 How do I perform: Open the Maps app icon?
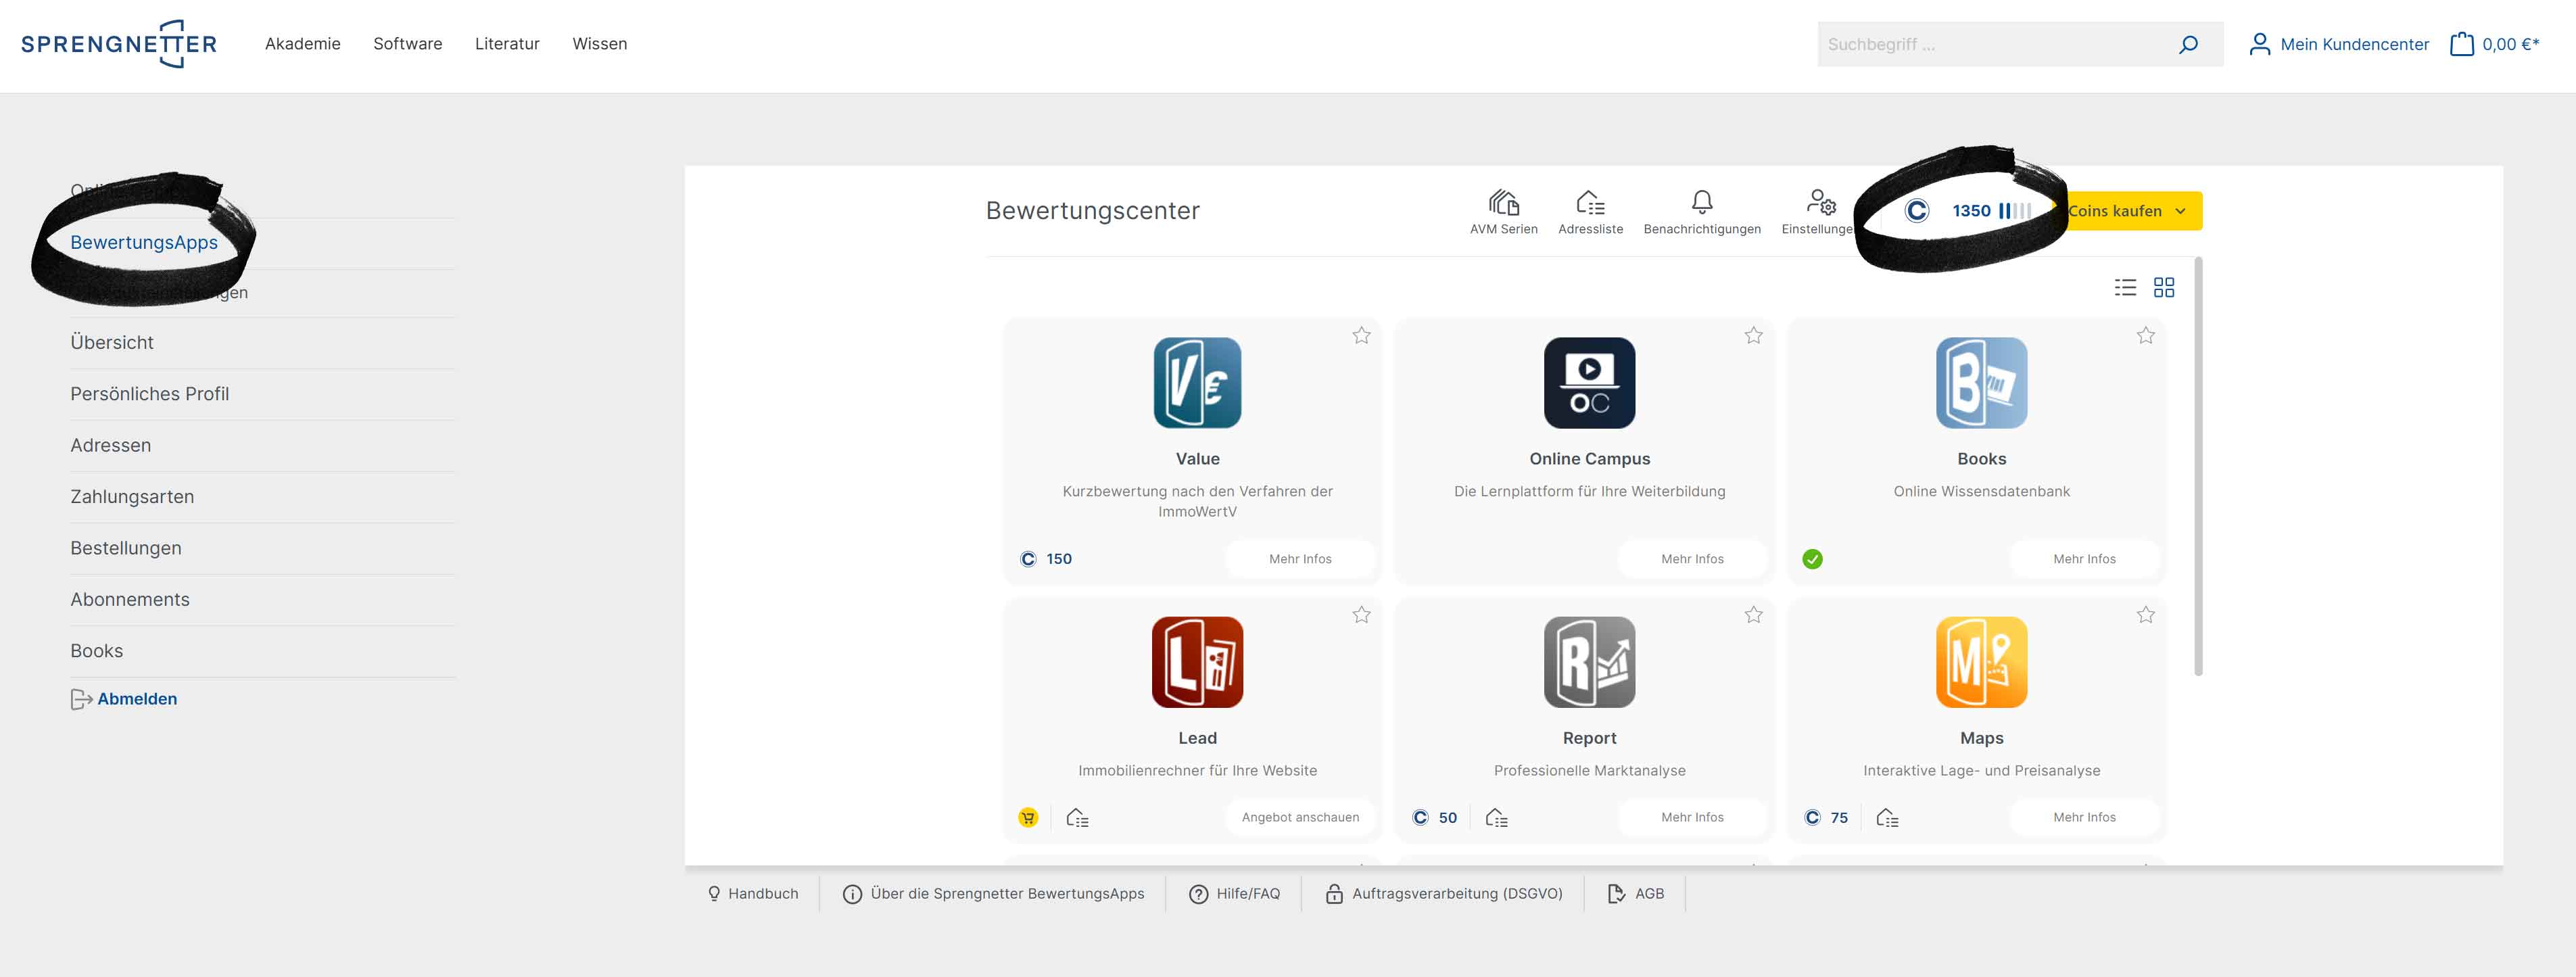[x=1981, y=662]
